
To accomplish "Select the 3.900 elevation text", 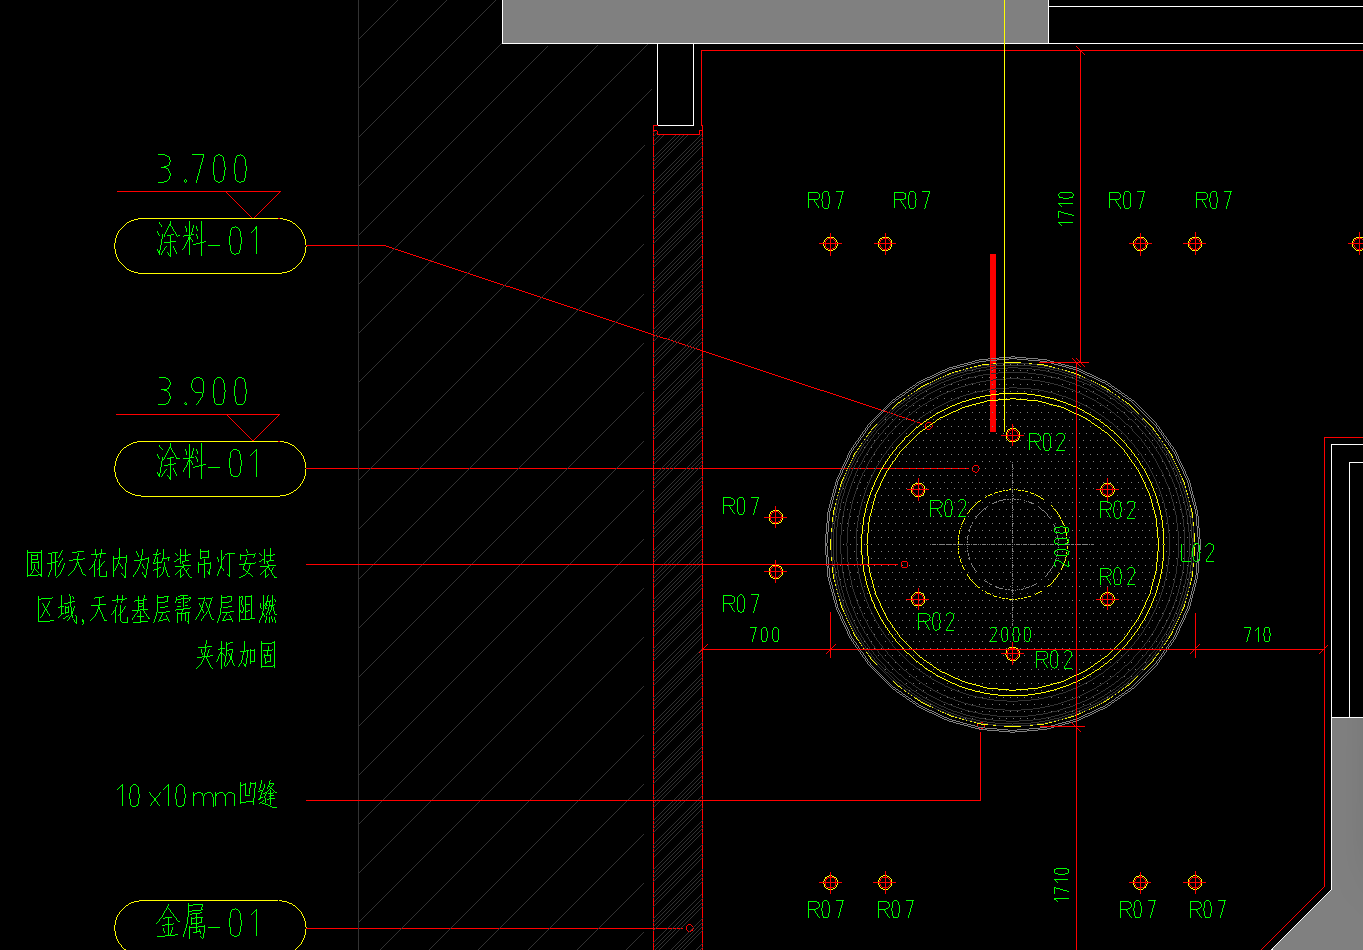I will pyautogui.click(x=203, y=392).
